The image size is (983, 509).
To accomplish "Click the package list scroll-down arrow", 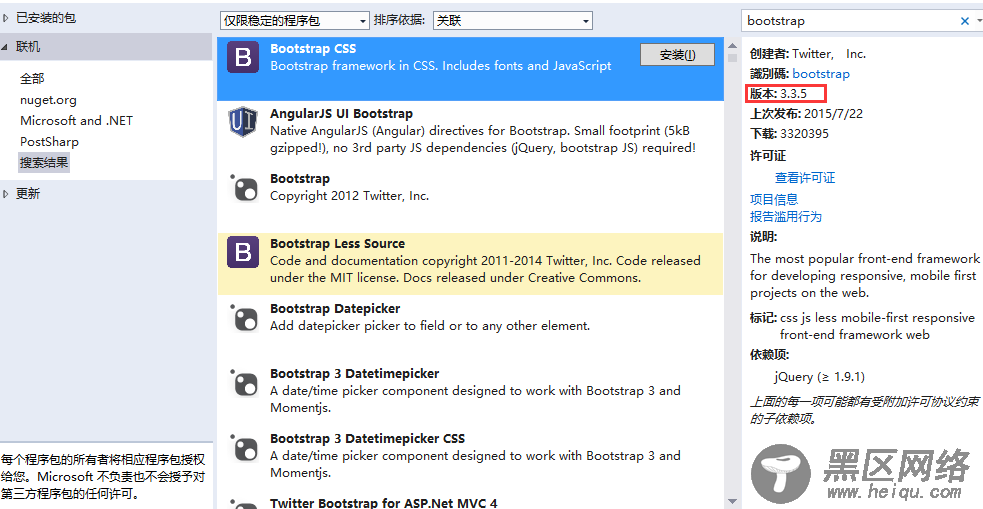I will tap(732, 501).
